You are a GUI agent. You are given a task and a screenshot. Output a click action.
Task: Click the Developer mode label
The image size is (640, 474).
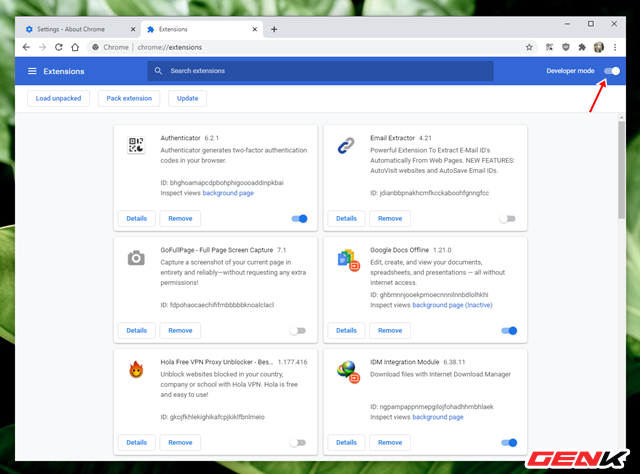[570, 71]
